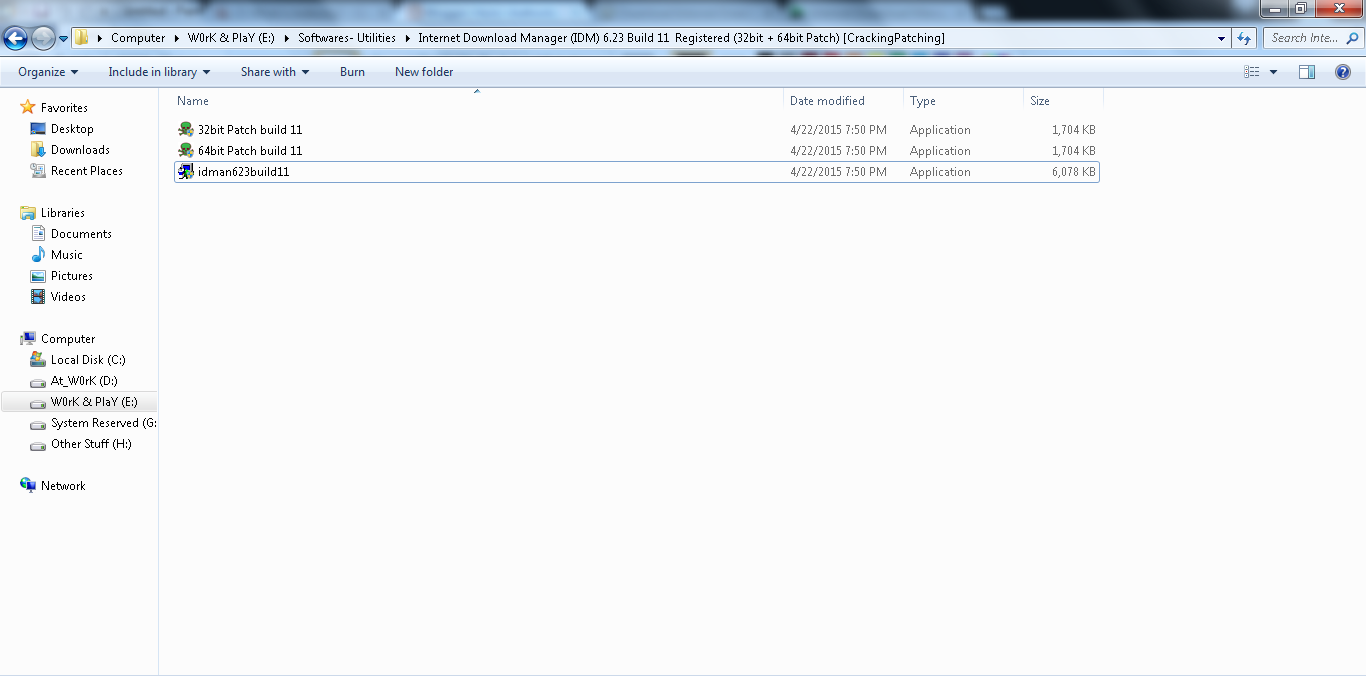The image size is (1366, 676).
Task: Select the 64bit Patch build 11 icon
Action: point(186,151)
